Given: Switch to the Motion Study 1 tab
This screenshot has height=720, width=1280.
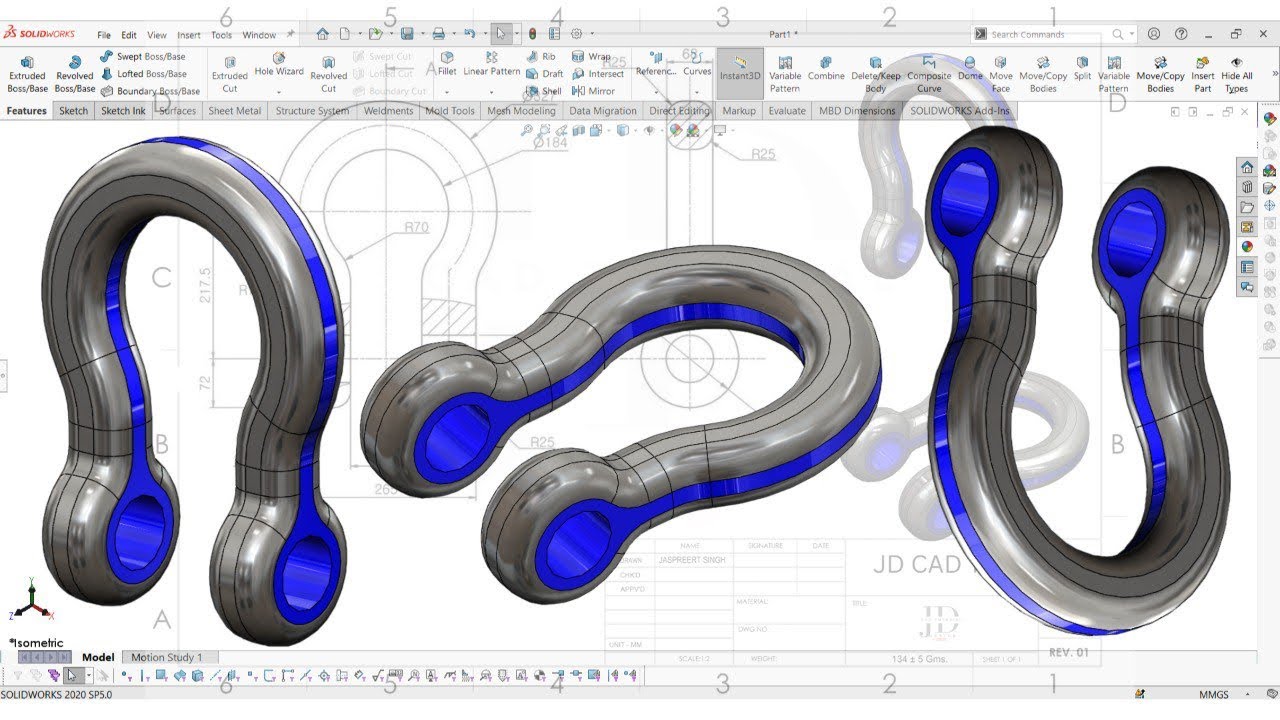Looking at the screenshot, I should 167,657.
